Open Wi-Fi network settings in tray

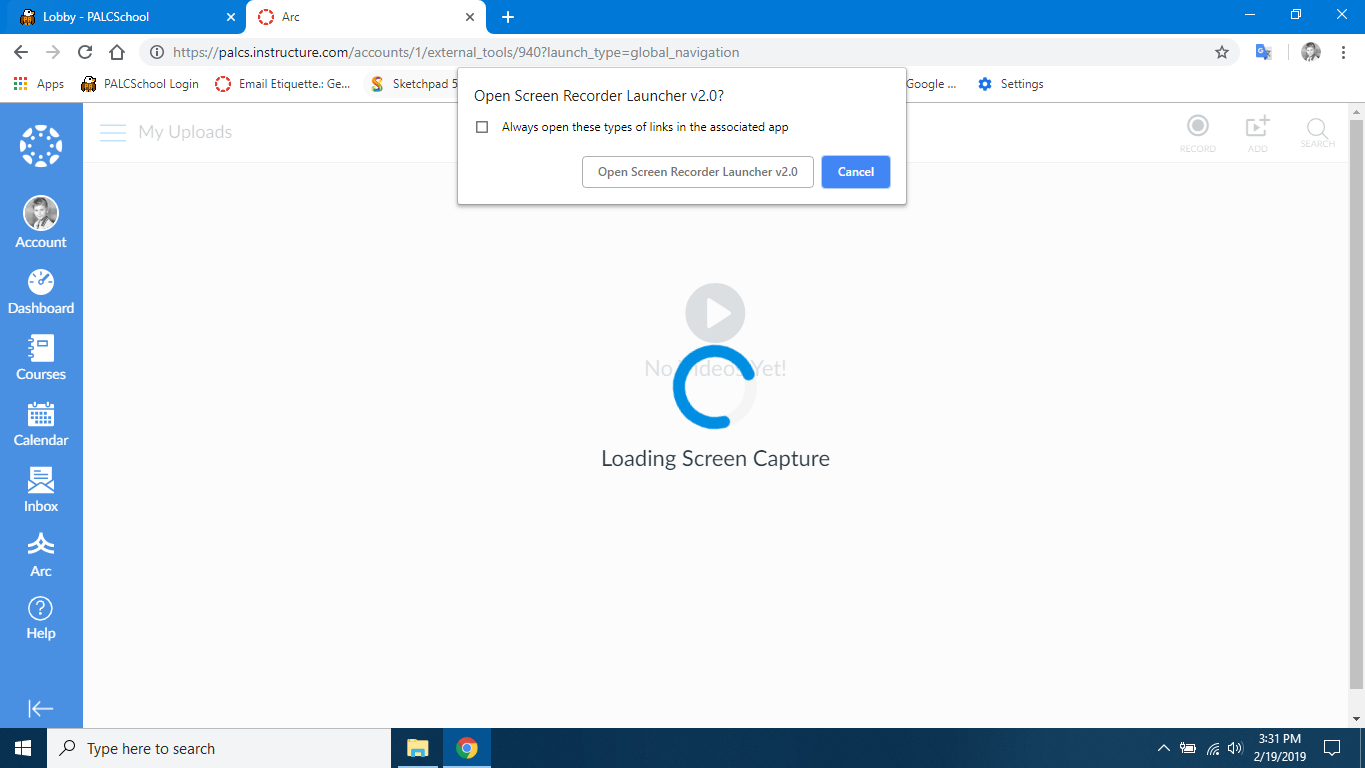click(1213, 748)
